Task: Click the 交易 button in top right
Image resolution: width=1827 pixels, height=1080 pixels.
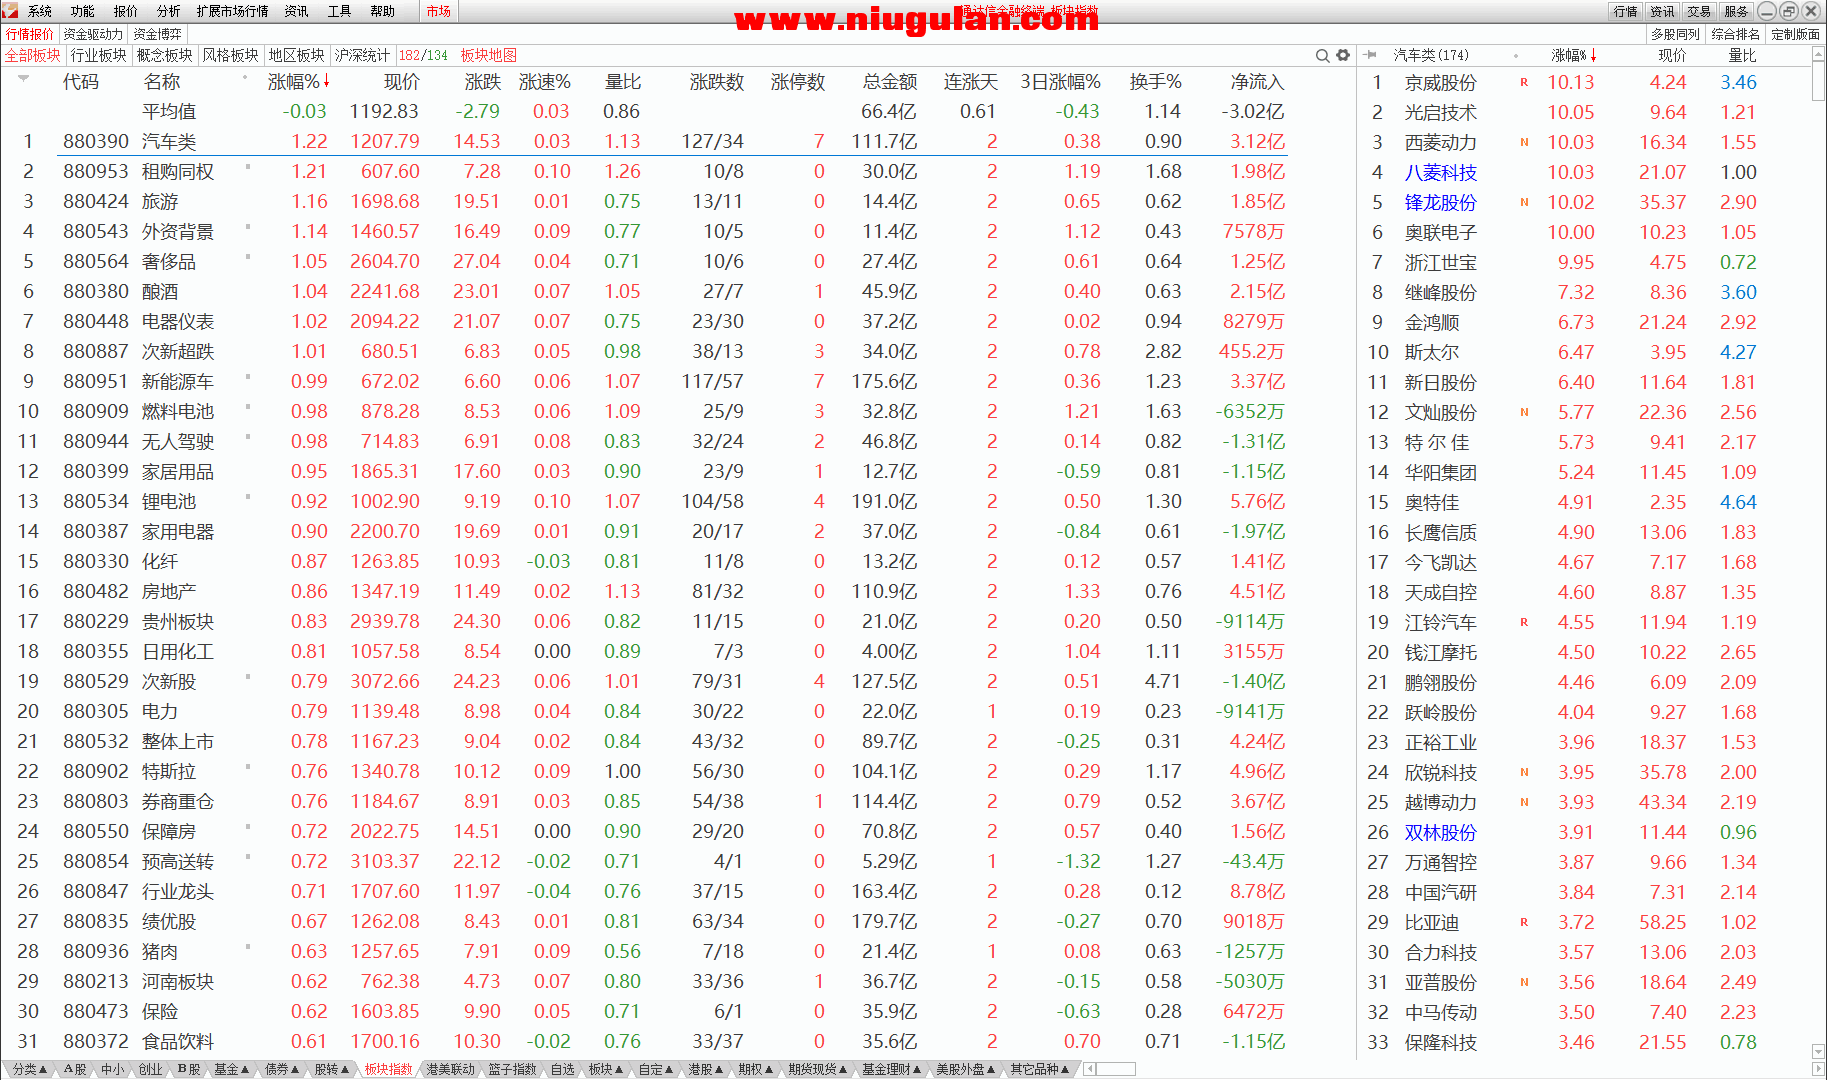Action: click(1700, 11)
